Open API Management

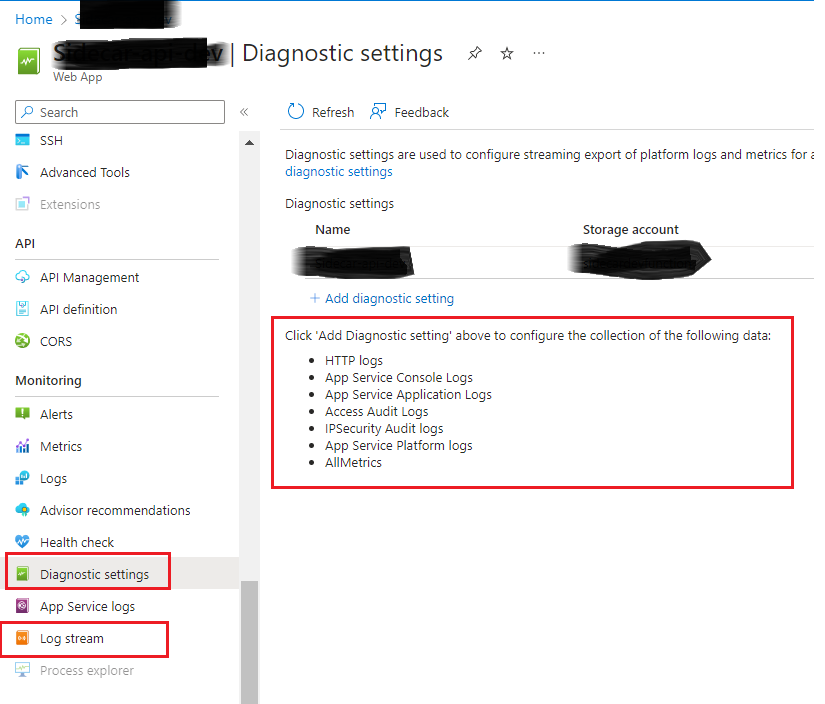(89, 277)
